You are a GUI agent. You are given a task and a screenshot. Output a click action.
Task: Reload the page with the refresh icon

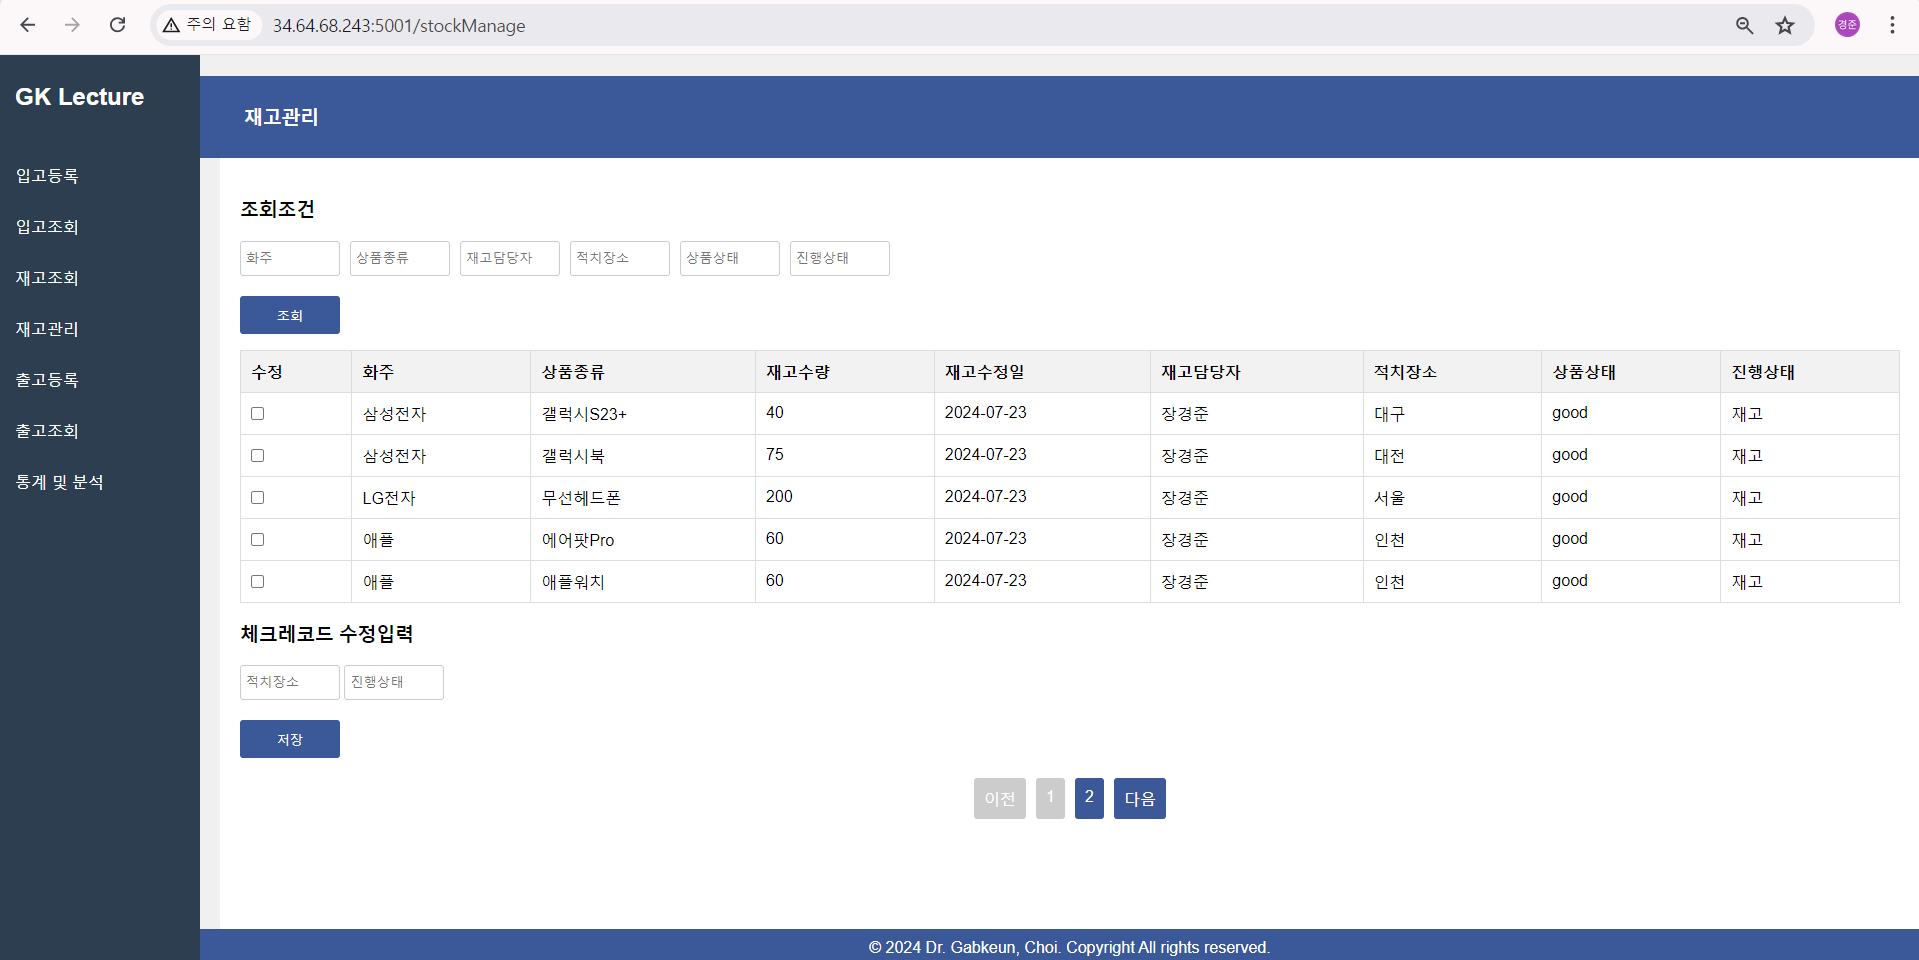[x=117, y=25]
